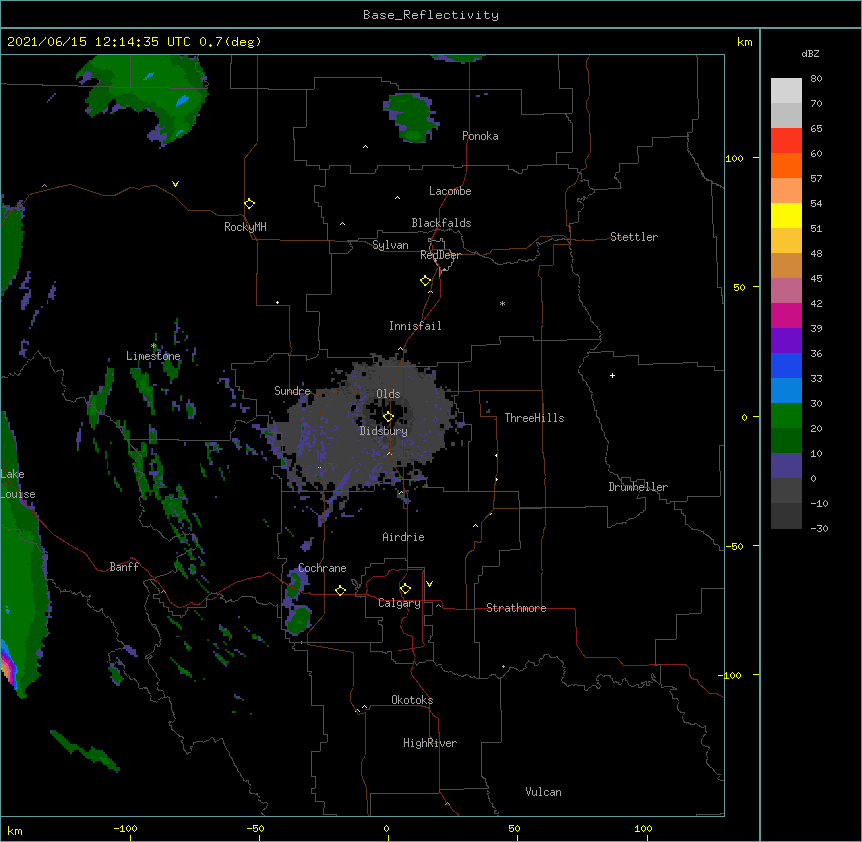Click the Stettler city label
This screenshot has width=862, height=842.
[634, 237]
